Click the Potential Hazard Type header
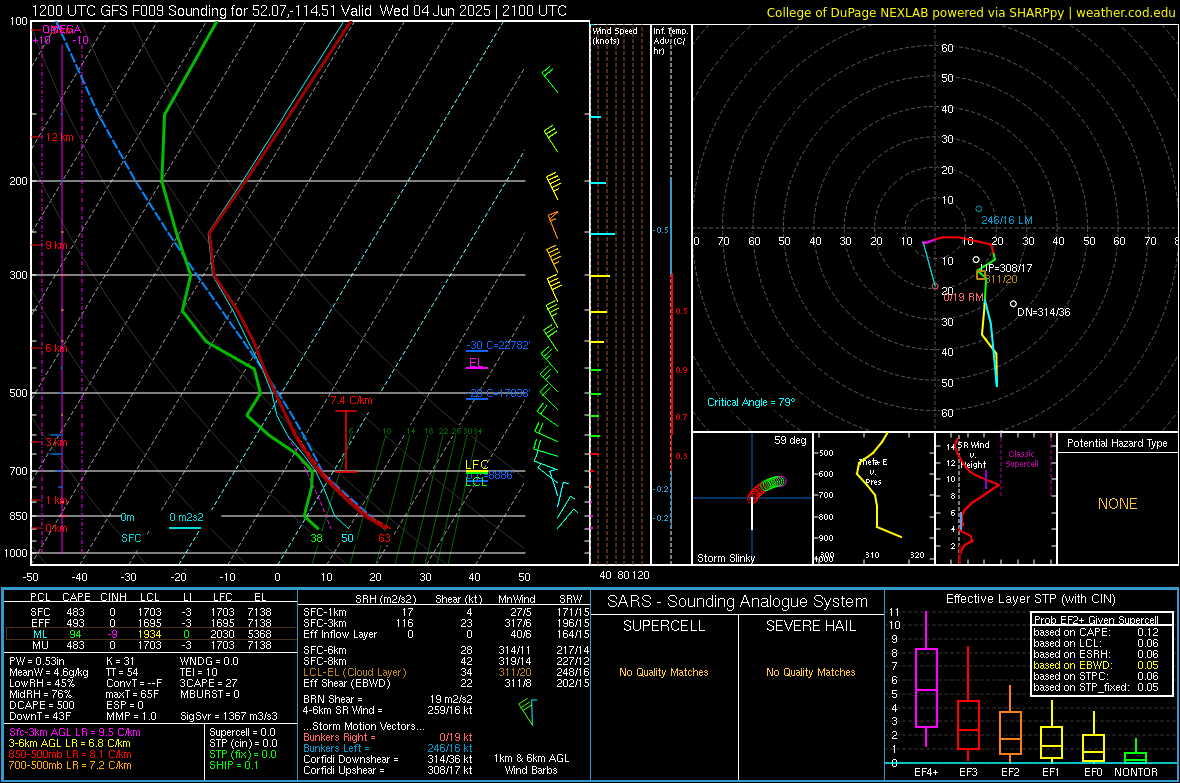This screenshot has height=783, width=1180. pyautogui.click(x=1117, y=443)
